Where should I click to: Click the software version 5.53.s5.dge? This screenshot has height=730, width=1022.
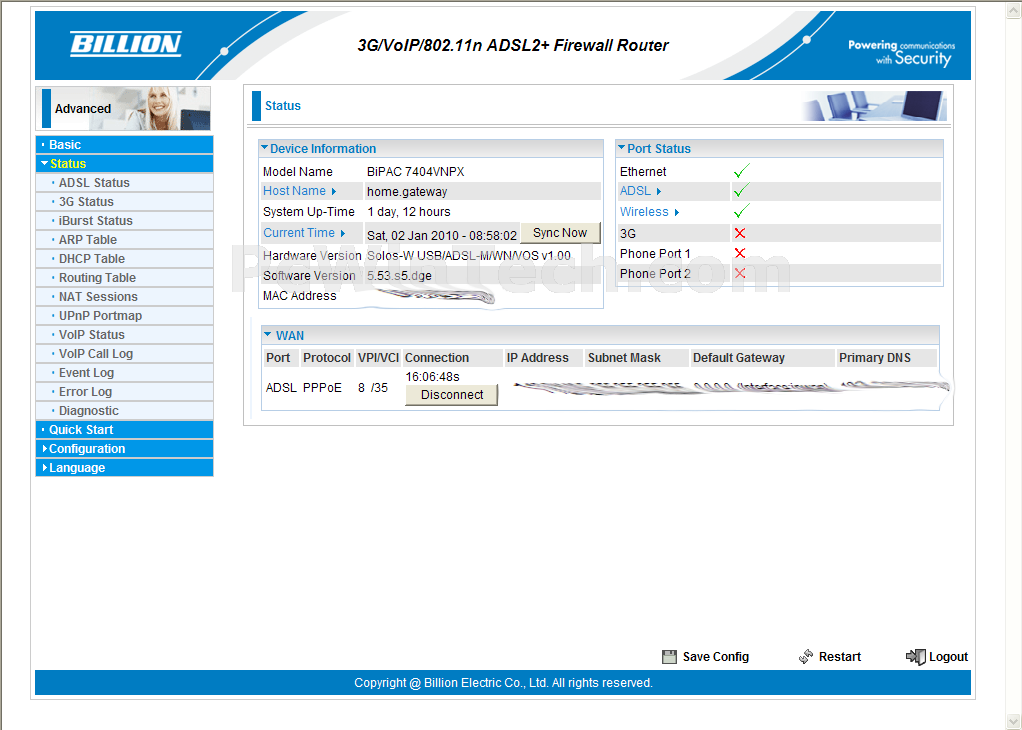pos(399,276)
